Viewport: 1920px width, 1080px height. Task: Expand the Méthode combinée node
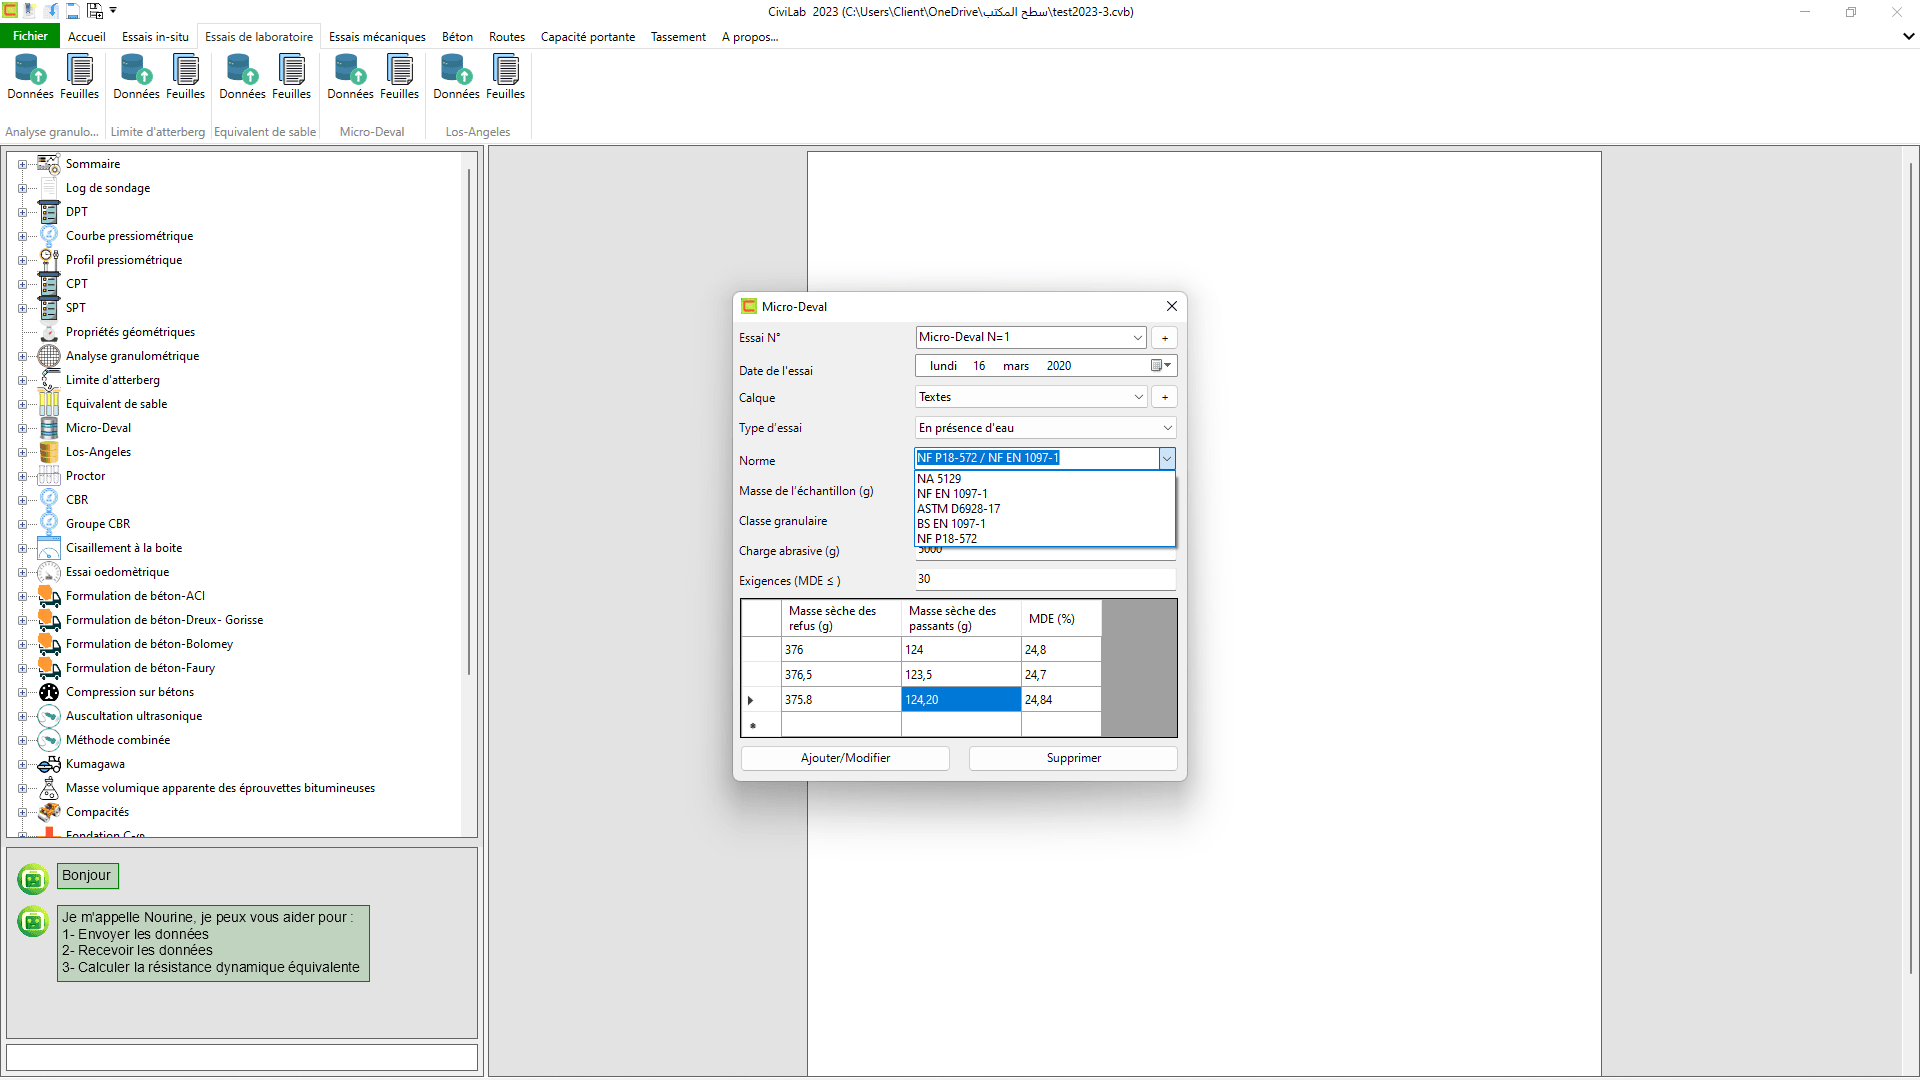pos(22,740)
